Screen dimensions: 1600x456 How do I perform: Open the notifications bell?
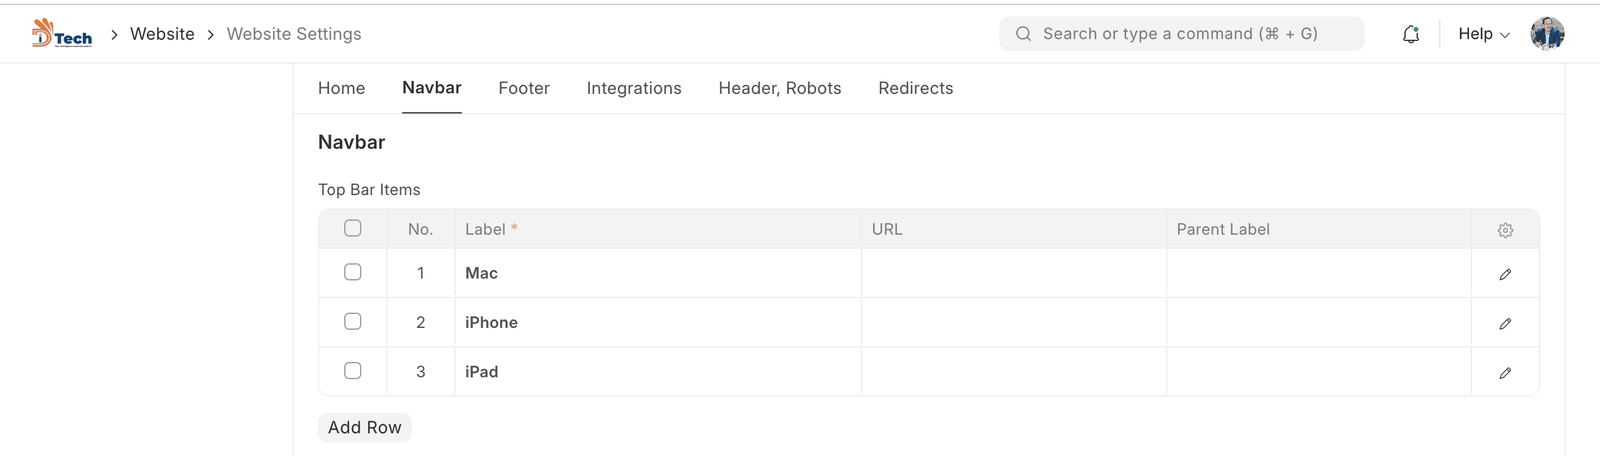coord(1410,34)
